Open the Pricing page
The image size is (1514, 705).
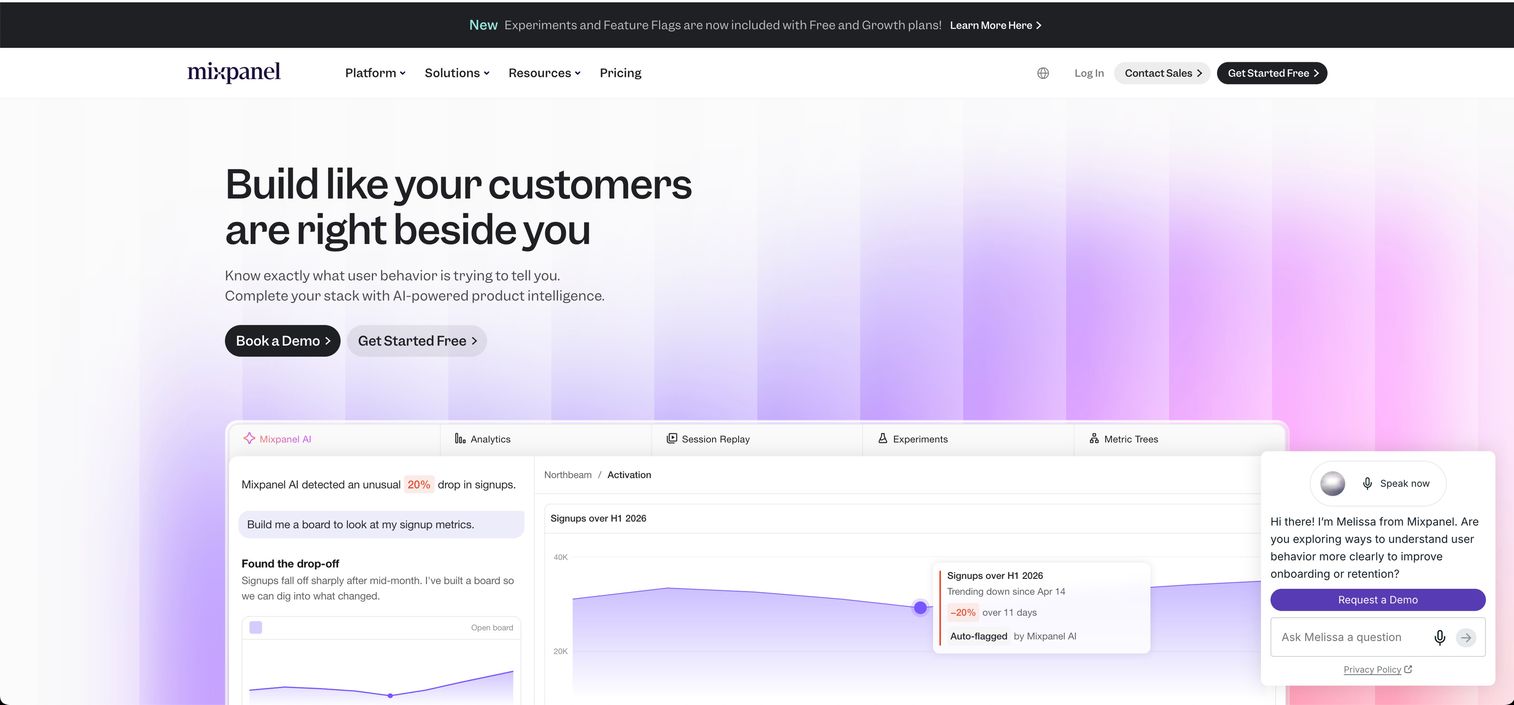point(620,73)
